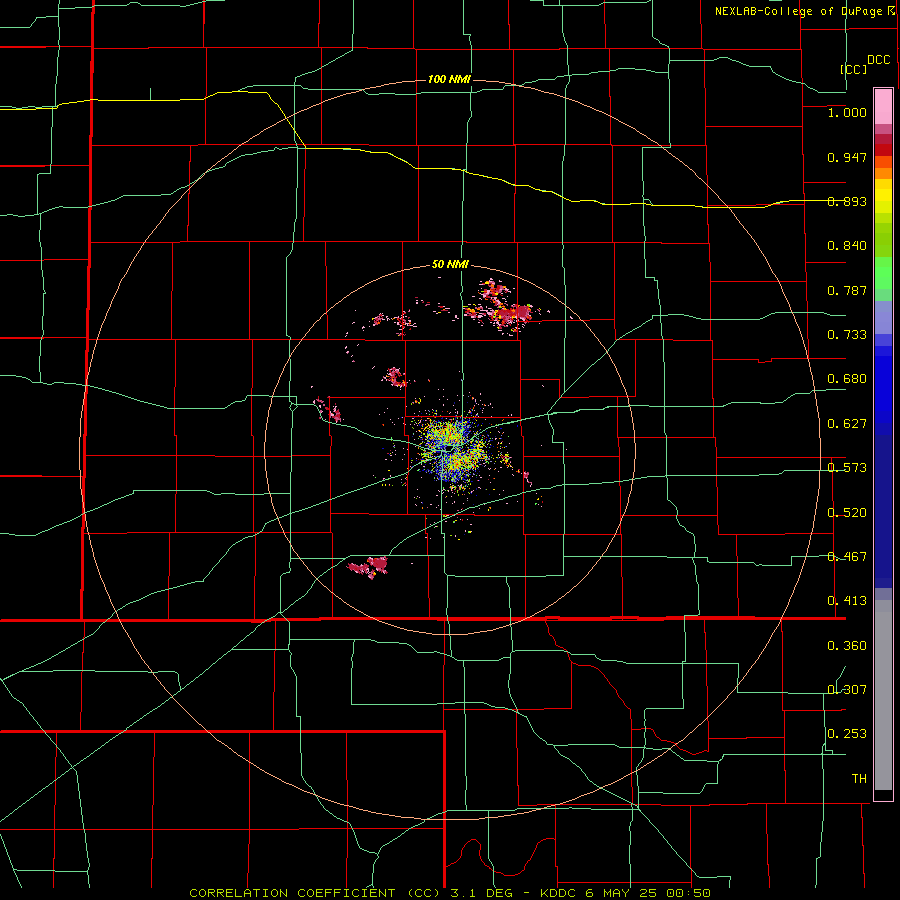The width and height of the screenshot is (900, 900).
Task: Click the 0.573 scale value
Action: (x=847, y=468)
